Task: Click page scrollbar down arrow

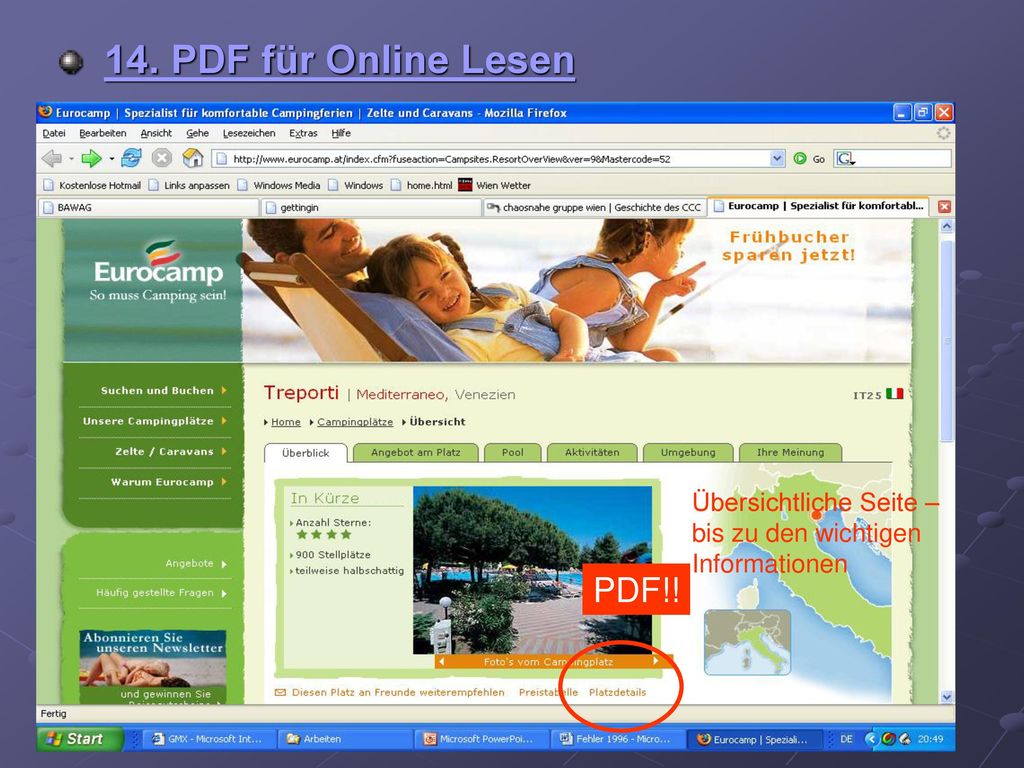Action: click(x=946, y=697)
